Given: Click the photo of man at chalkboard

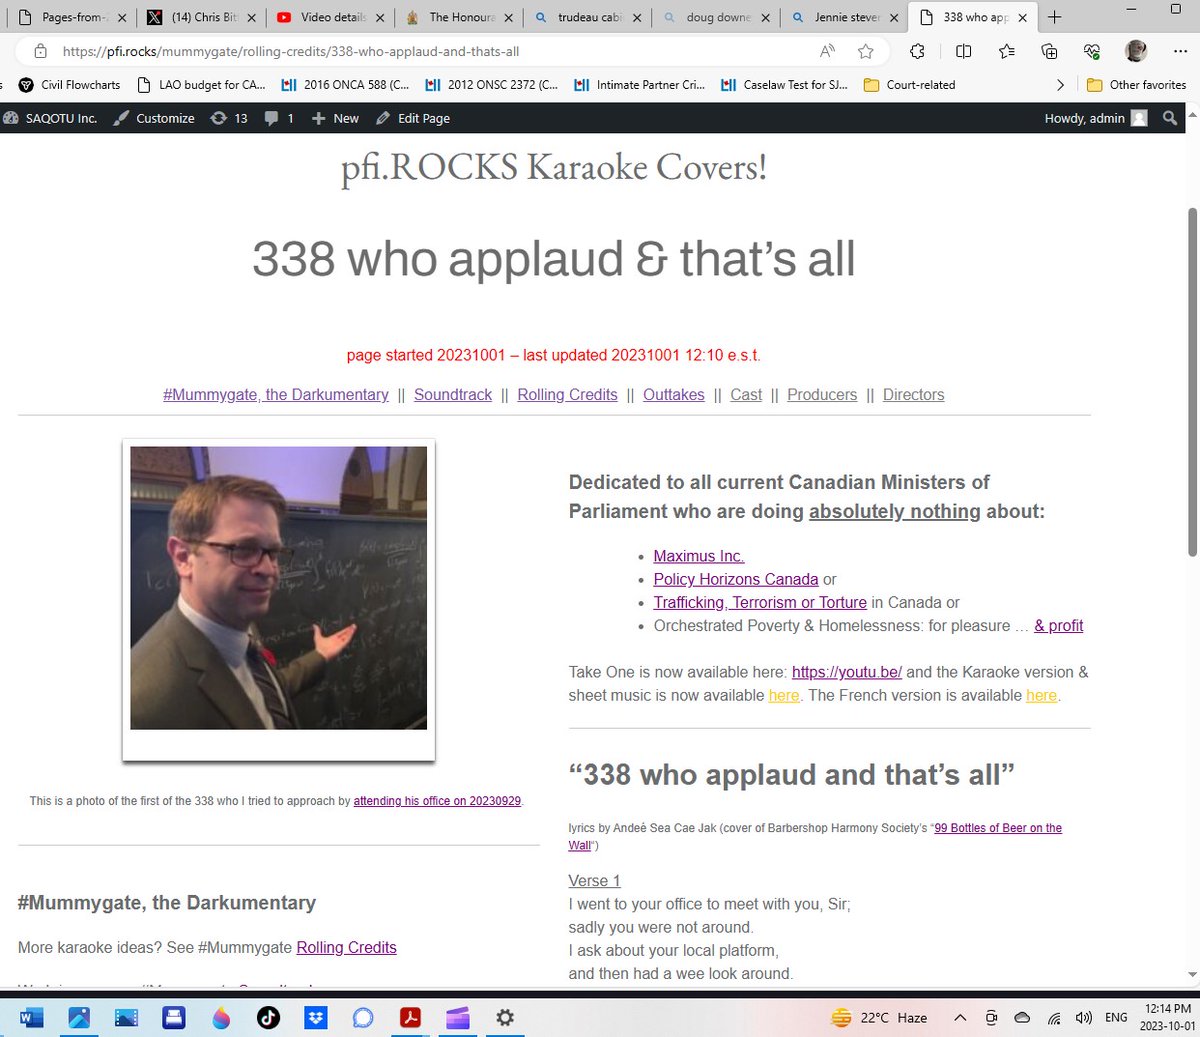Looking at the screenshot, I should 278,588.
